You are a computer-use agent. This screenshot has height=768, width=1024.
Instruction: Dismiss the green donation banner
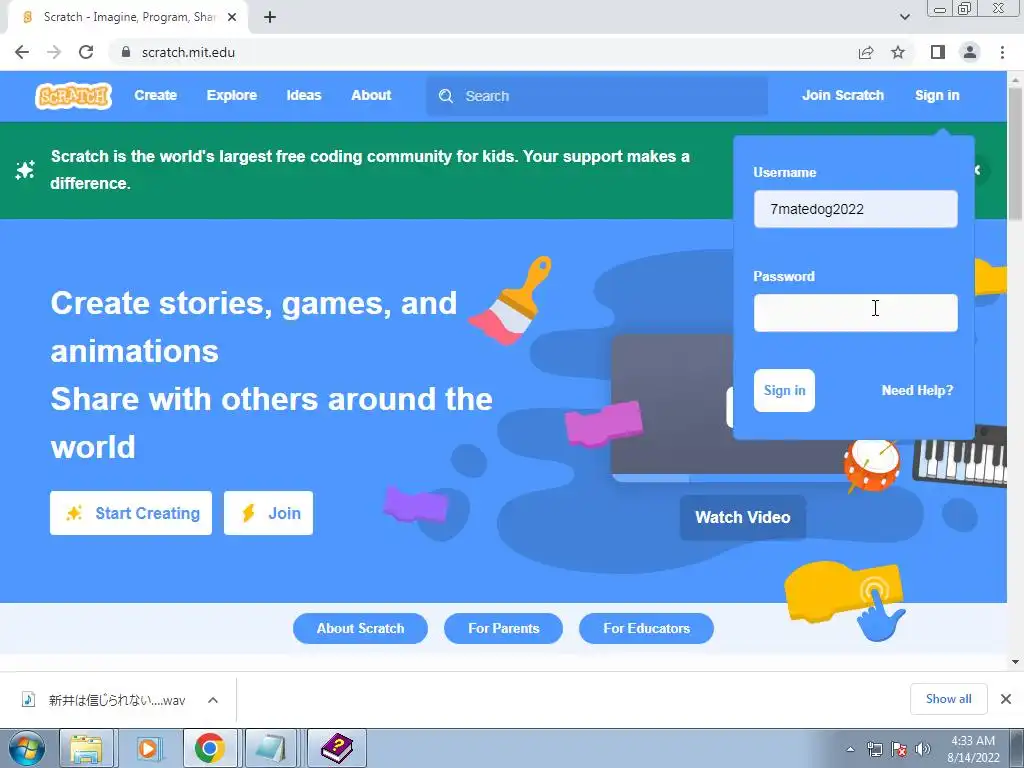978,170
